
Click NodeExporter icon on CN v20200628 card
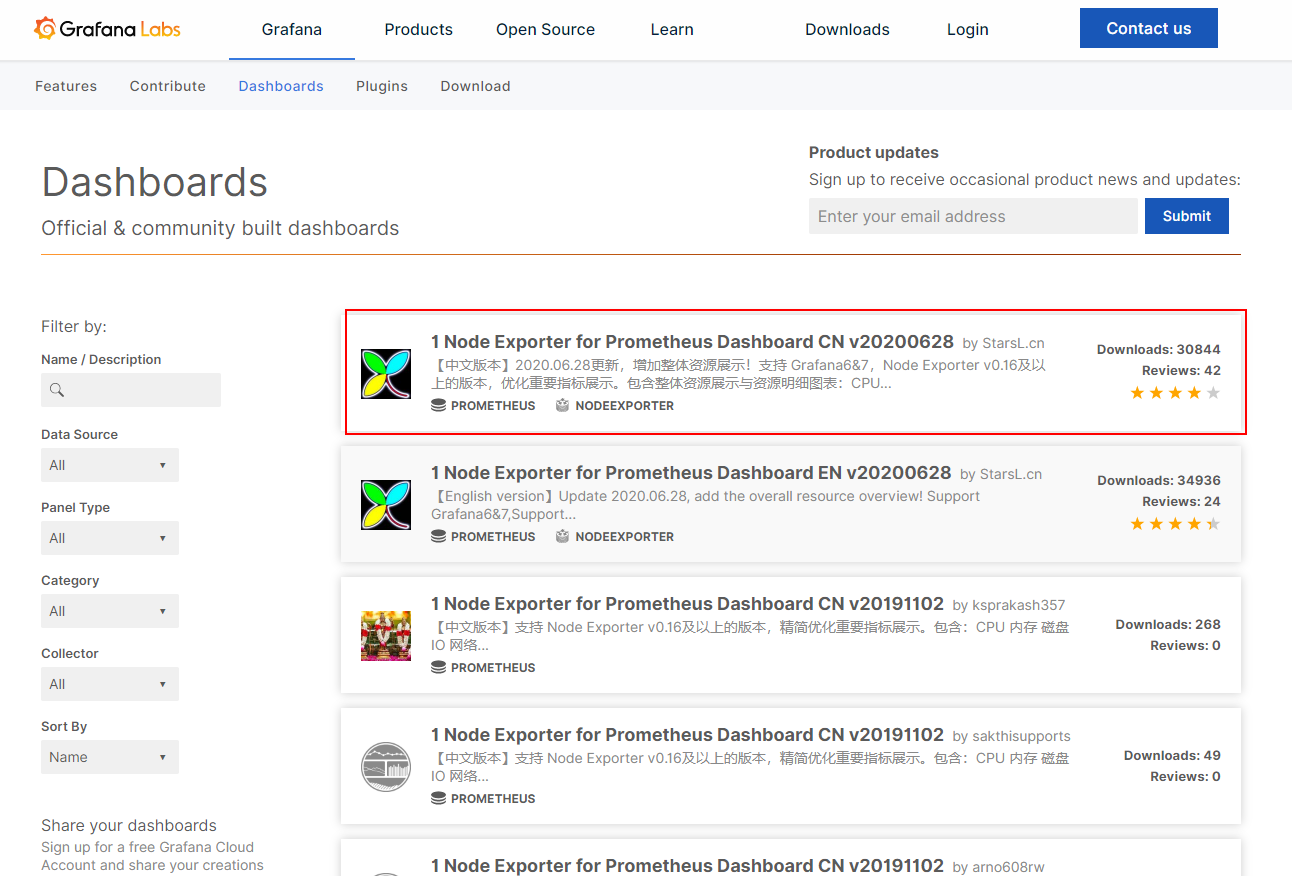coord(562,406)
